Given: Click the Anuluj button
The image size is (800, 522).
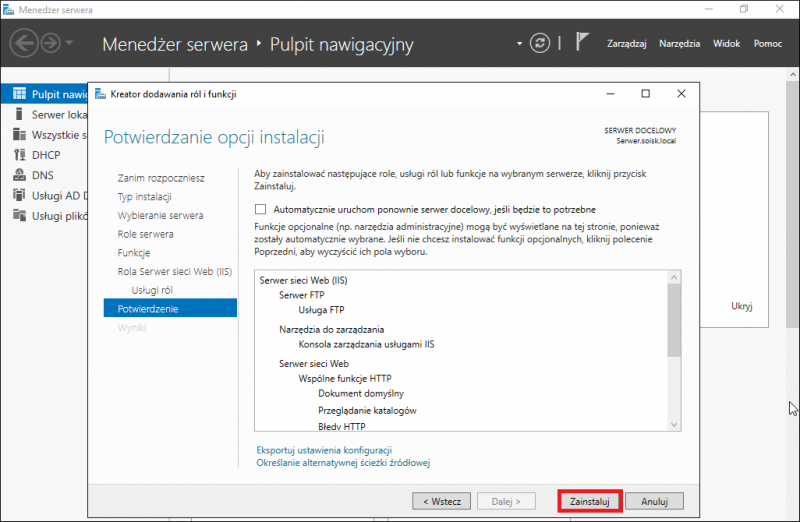Looking at the screenshot, I should (654, 500).
